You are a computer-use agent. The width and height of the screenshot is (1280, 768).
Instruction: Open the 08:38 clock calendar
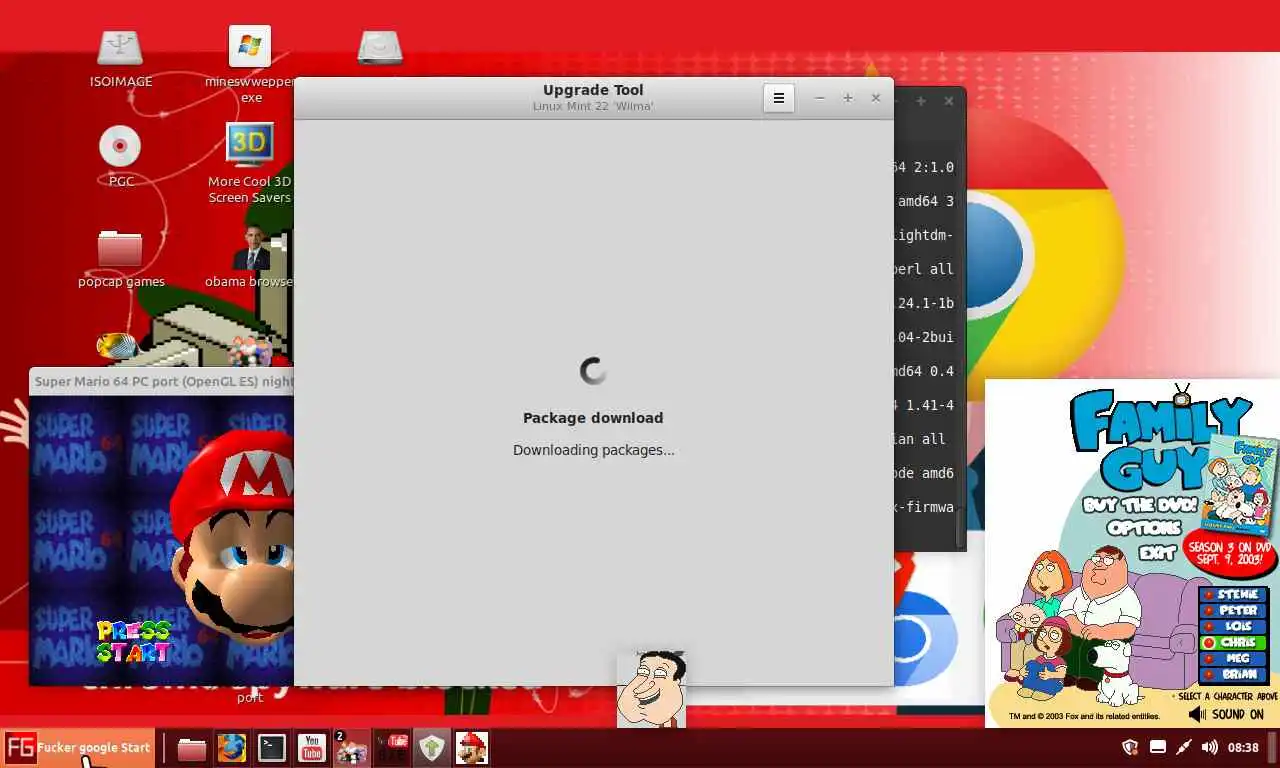pyautogui.click(x=1243, y=747)
